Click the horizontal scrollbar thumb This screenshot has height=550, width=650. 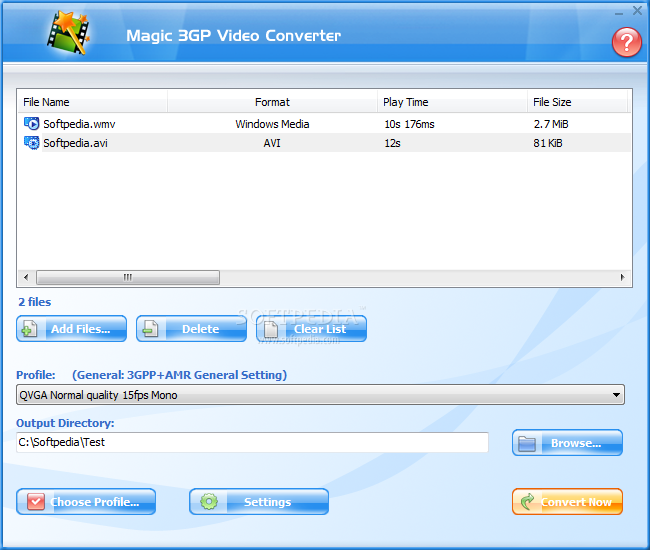(x=128, y=277)
